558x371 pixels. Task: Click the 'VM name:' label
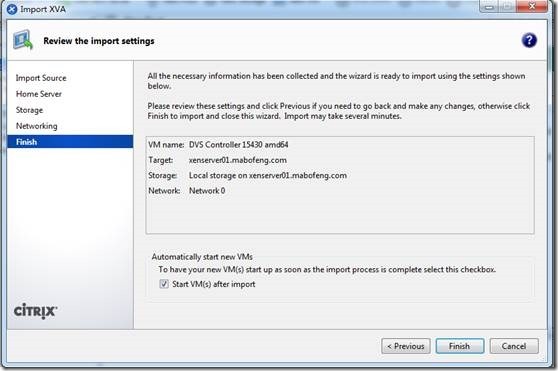coord(166,145)
